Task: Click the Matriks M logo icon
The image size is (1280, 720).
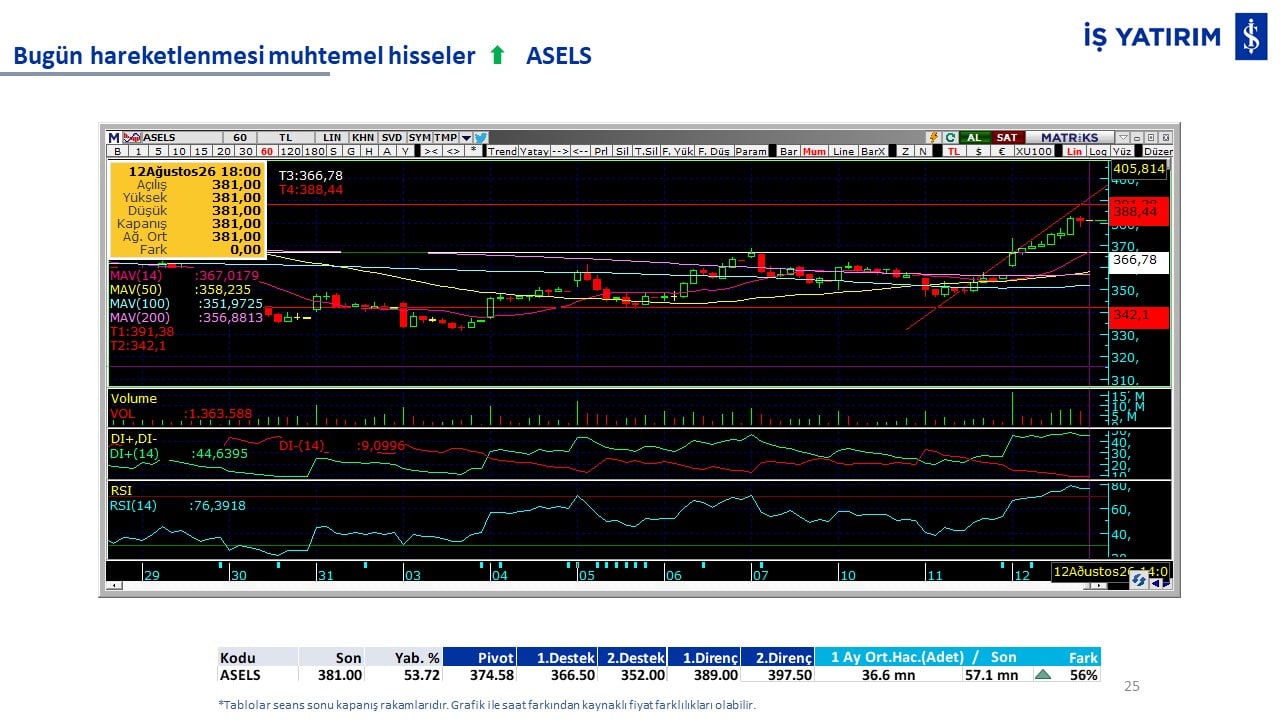Action: point(114,137)
